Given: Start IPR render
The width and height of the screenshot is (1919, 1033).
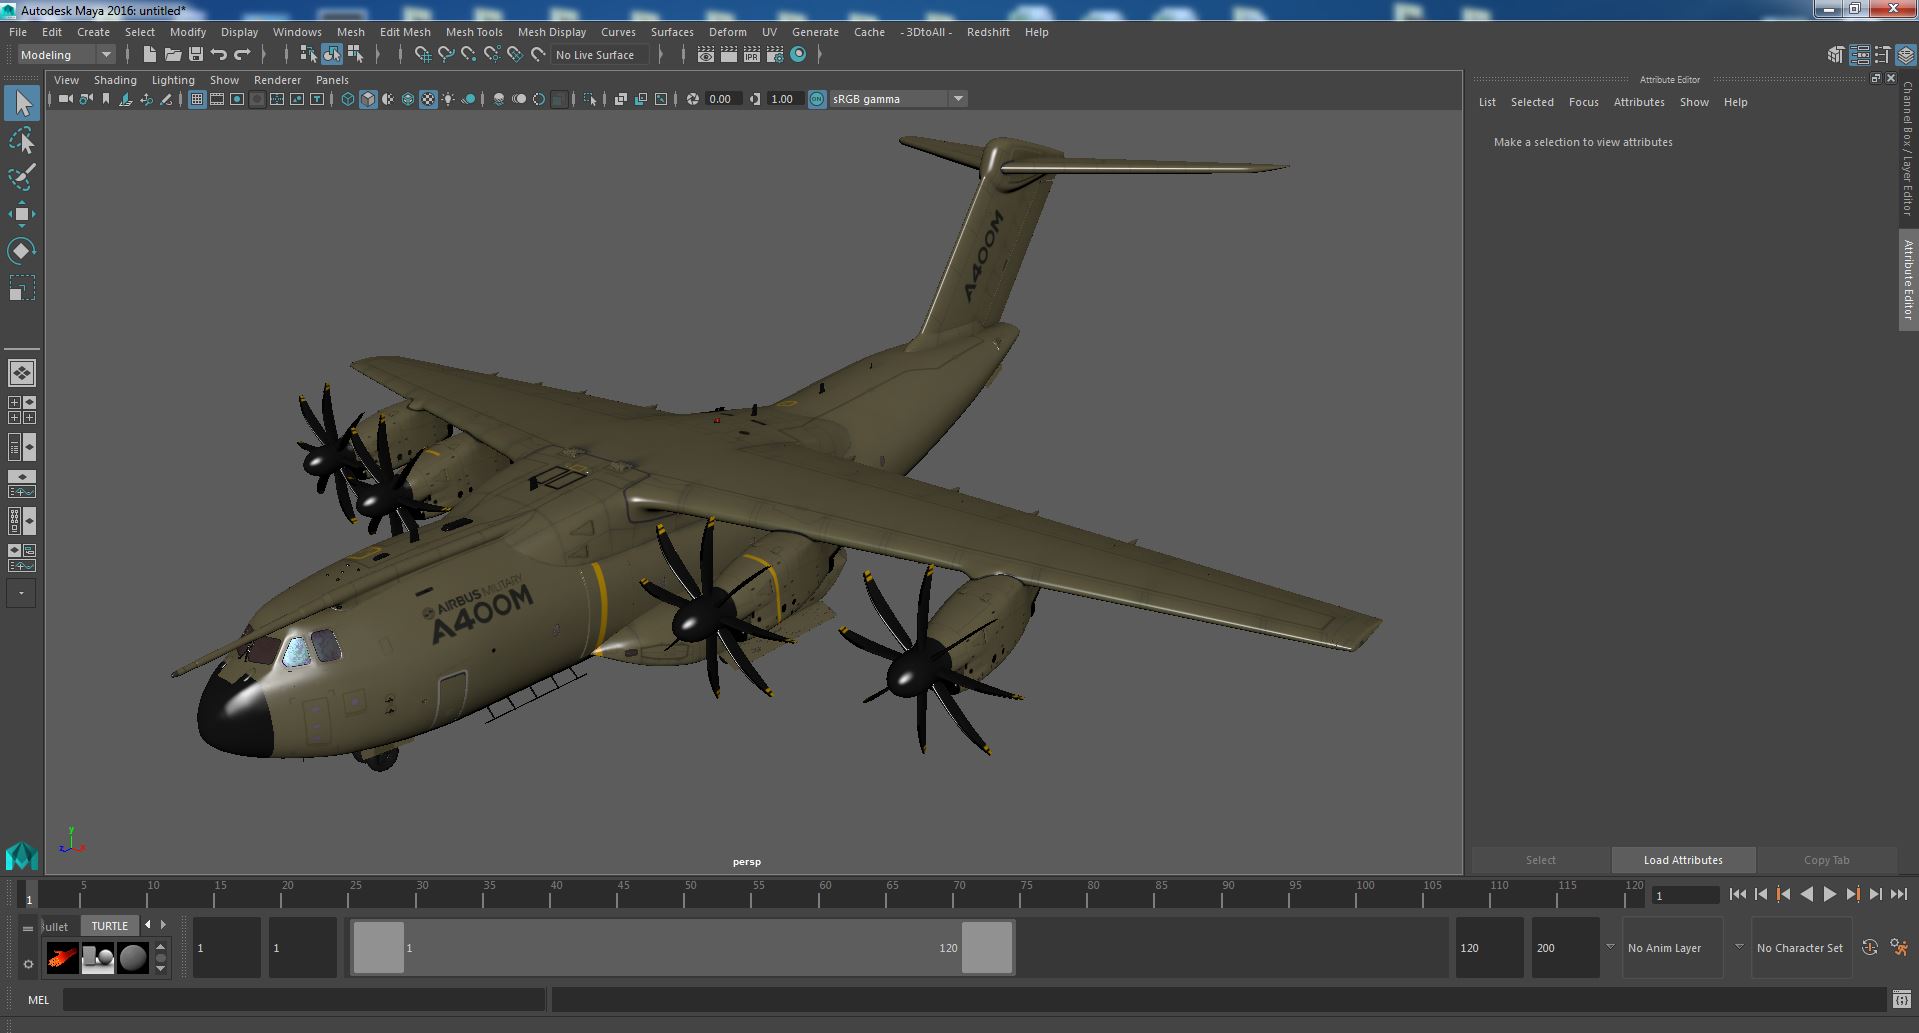Looking at the screenshot, I should tap(752, 55).
